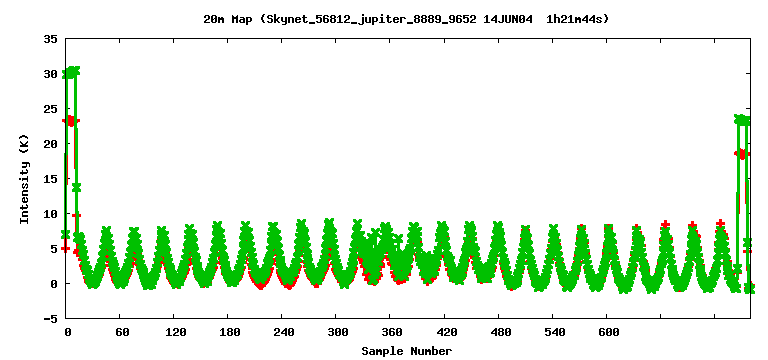The width and height of the screenshot is (768, 360).
Task: Click the y-axis tick label 20
Action: coord(51,144)
